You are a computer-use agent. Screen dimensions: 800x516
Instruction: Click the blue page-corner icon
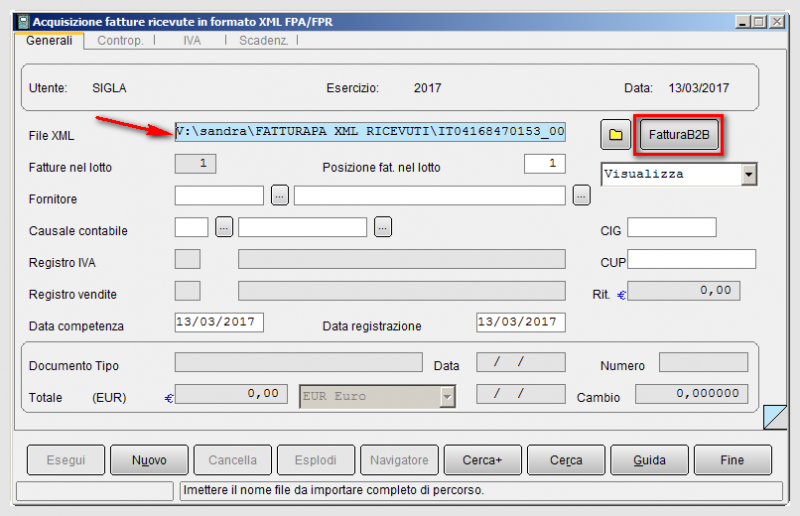pos(775,417)
